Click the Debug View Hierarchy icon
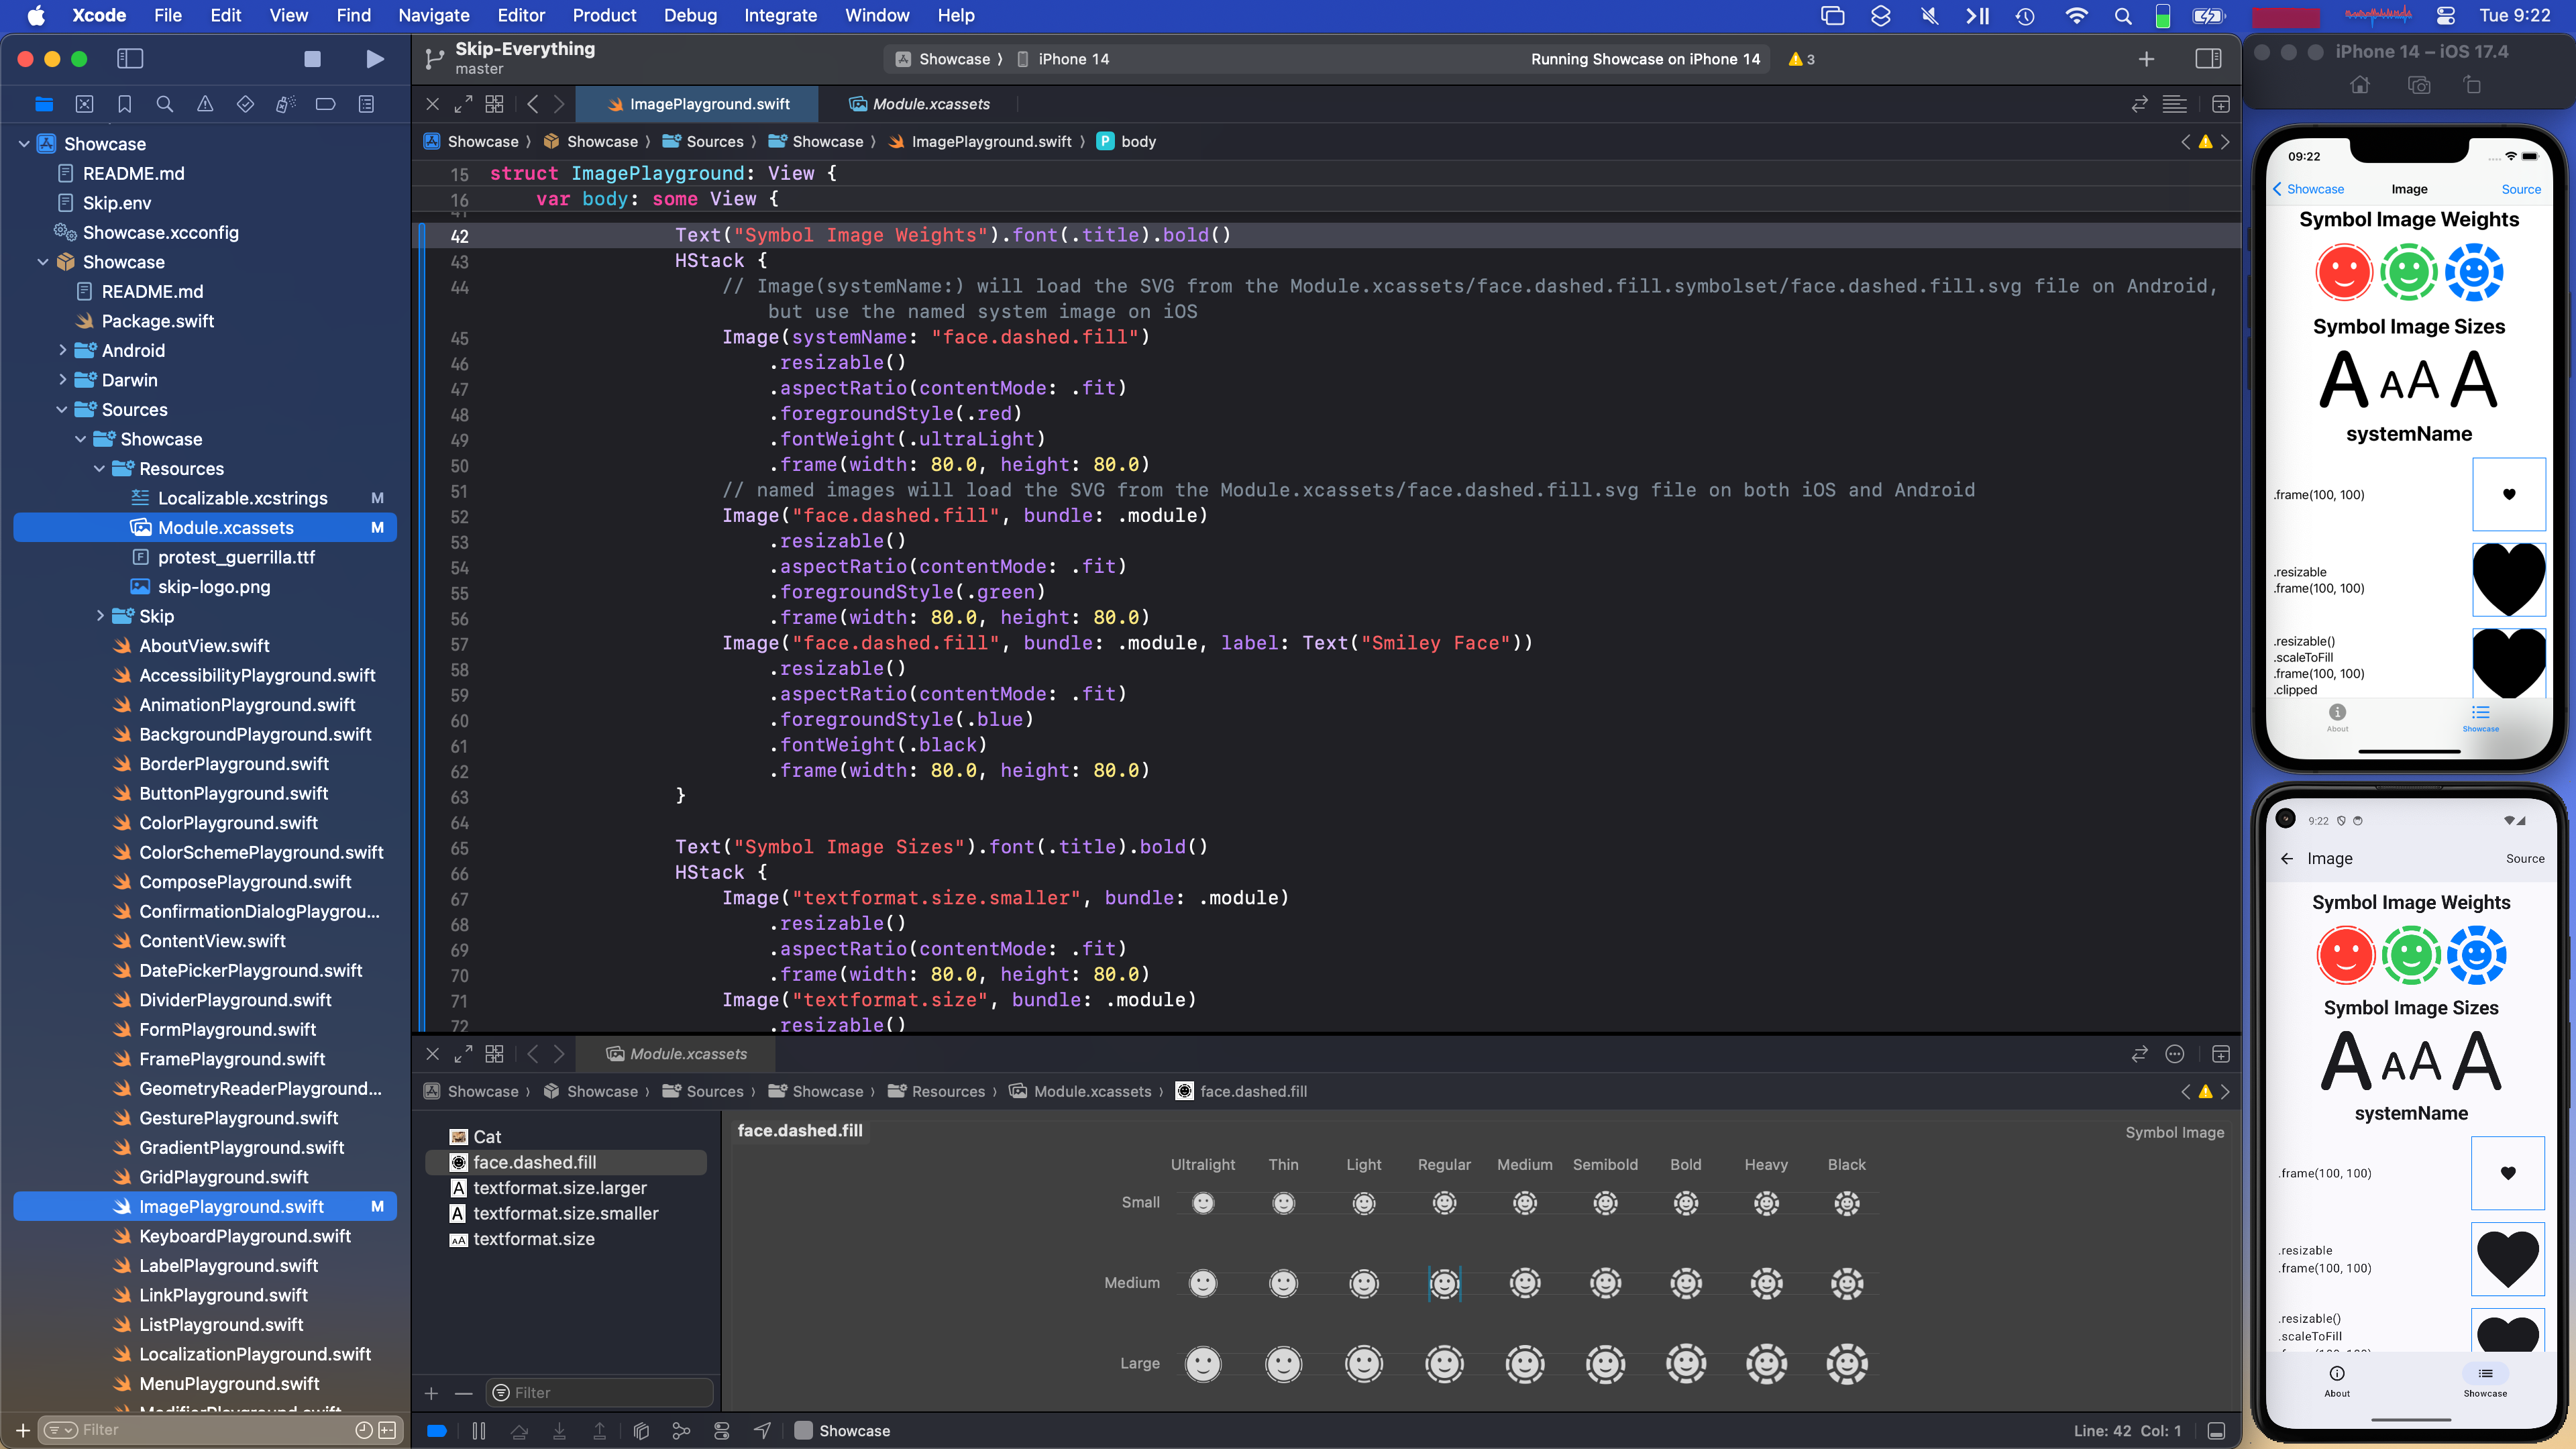Screen dimensions: 2576x1449 pyautogui.click(x=641, y=1431)
